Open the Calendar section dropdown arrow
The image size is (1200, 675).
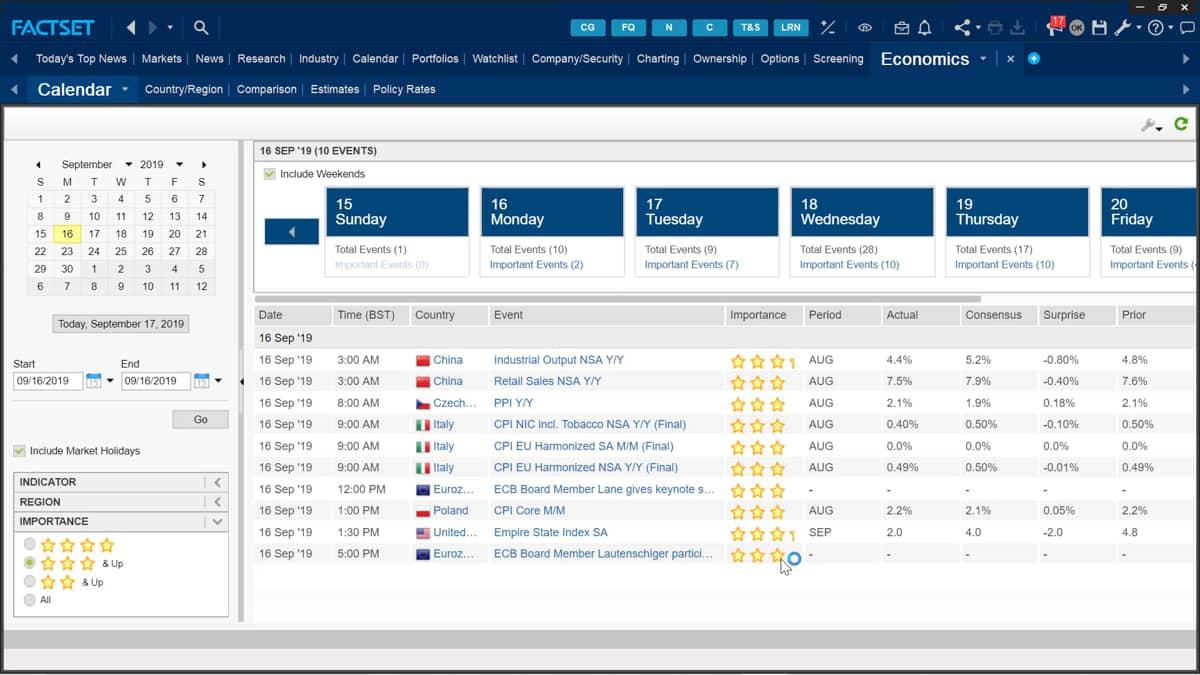tap(125, 89)
